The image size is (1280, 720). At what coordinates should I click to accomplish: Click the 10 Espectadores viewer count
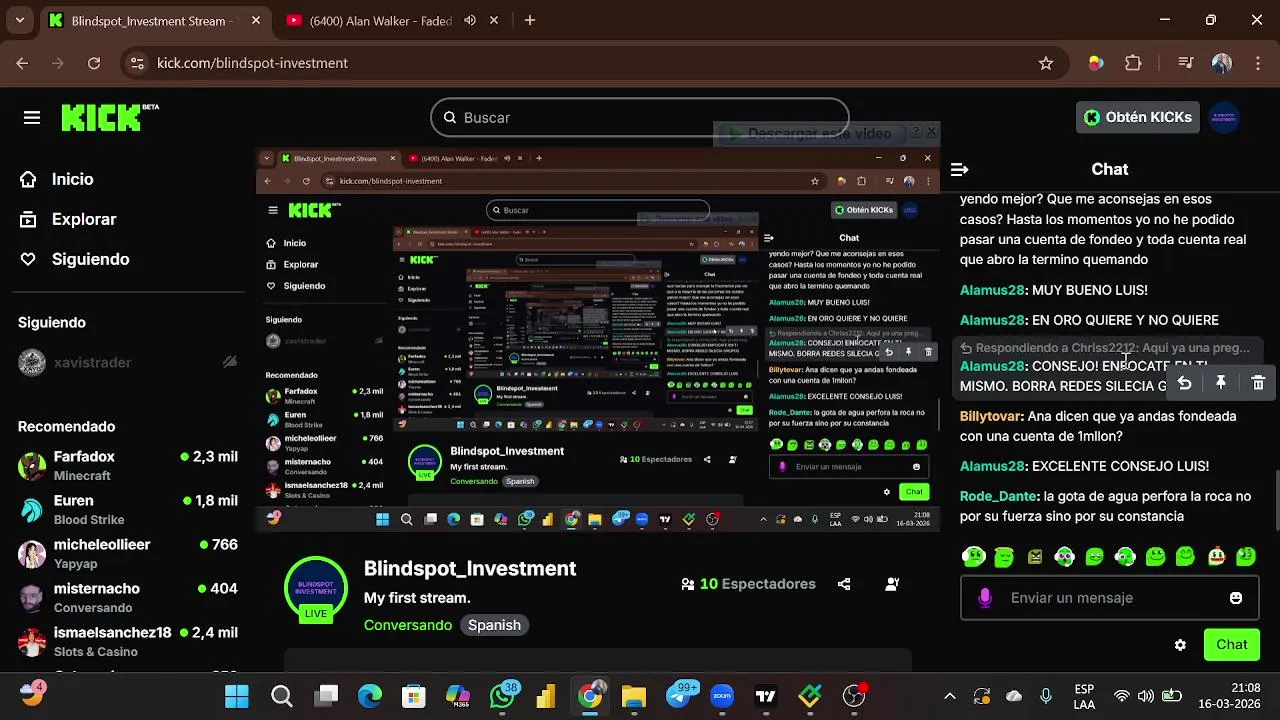[748, 584]
